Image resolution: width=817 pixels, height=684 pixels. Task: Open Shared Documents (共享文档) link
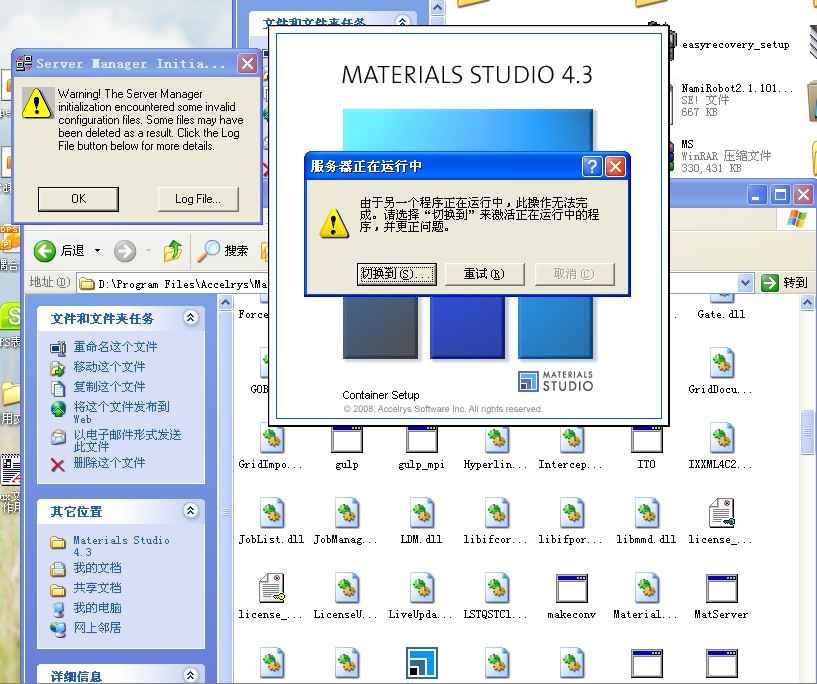[97, 588]
